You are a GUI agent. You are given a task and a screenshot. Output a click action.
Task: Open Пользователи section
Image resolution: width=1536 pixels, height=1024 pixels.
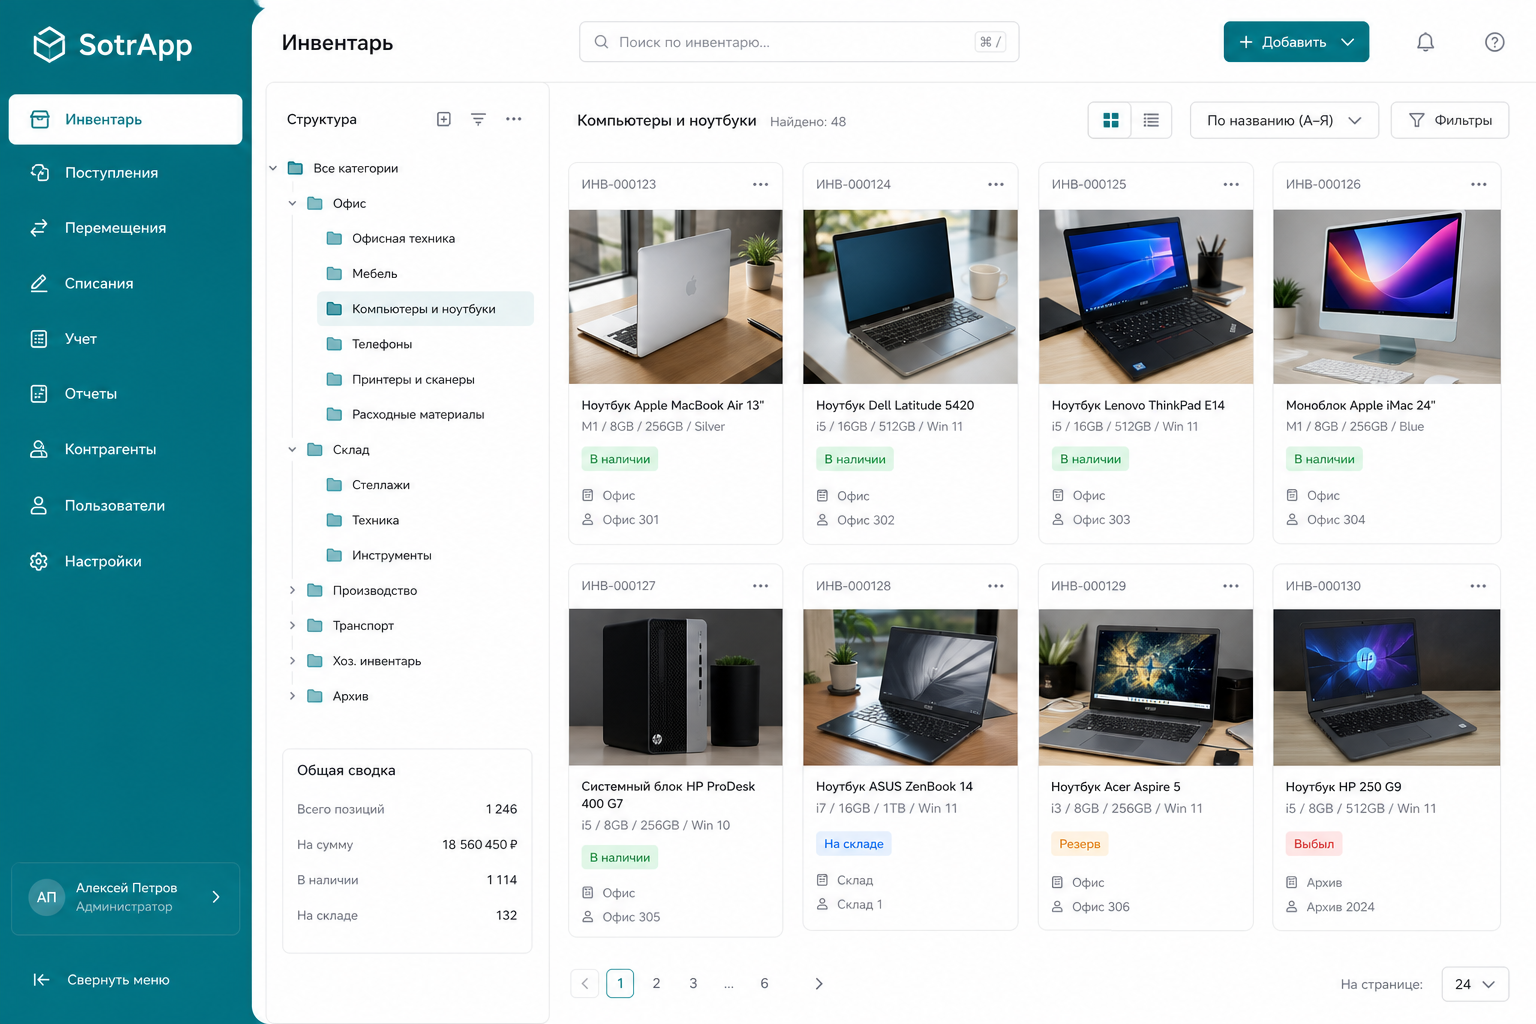(x=125, y=505)
